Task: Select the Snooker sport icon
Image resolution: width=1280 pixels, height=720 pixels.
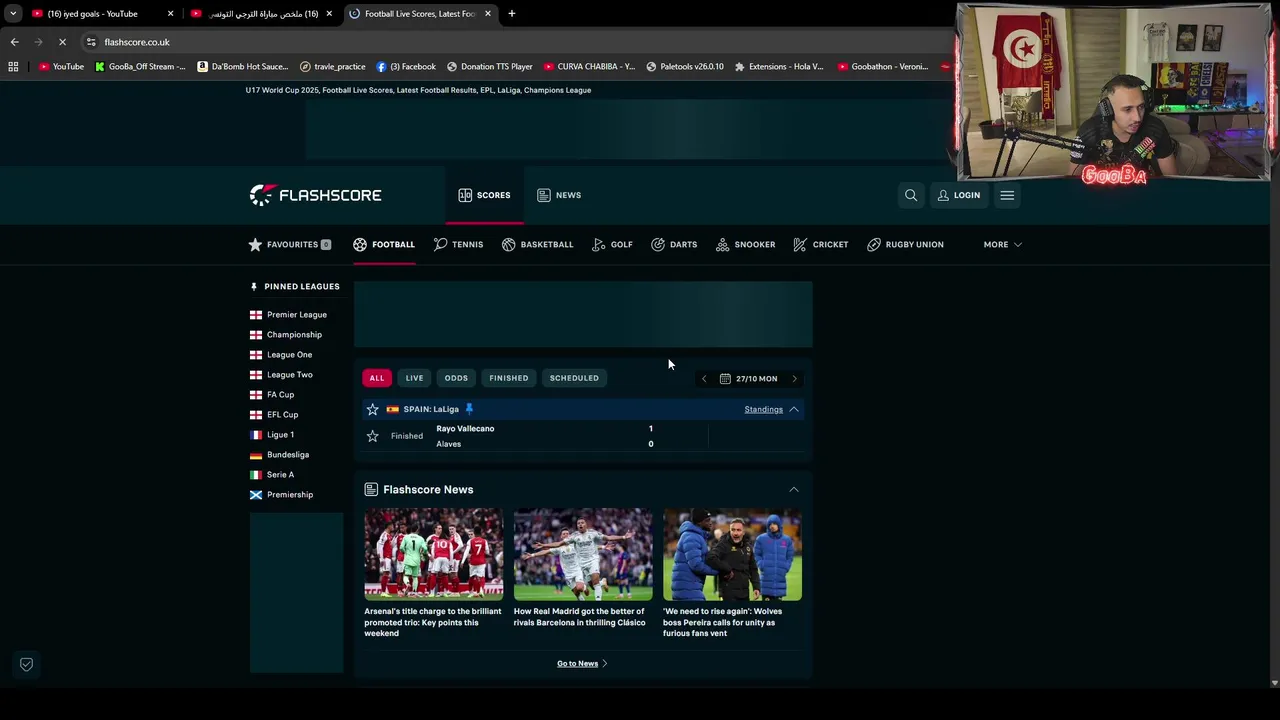Action: (x=722, y=244)
